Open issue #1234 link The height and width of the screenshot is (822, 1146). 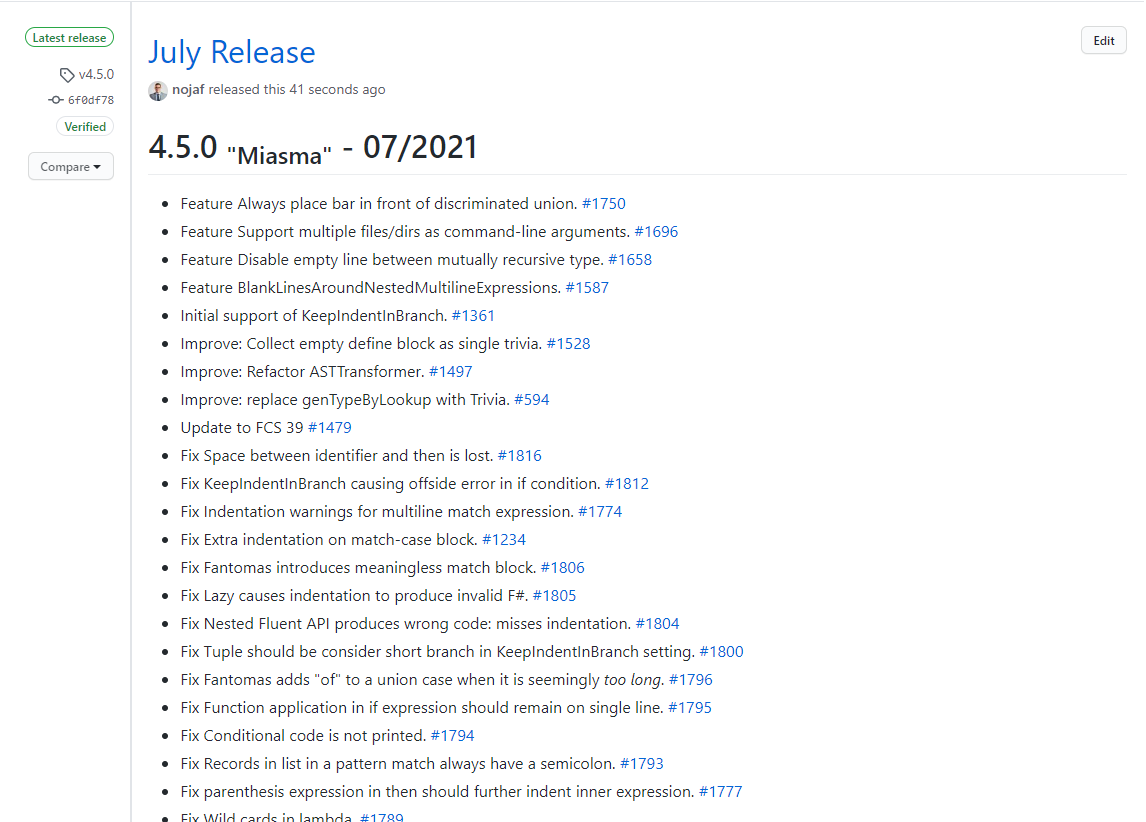504,540
